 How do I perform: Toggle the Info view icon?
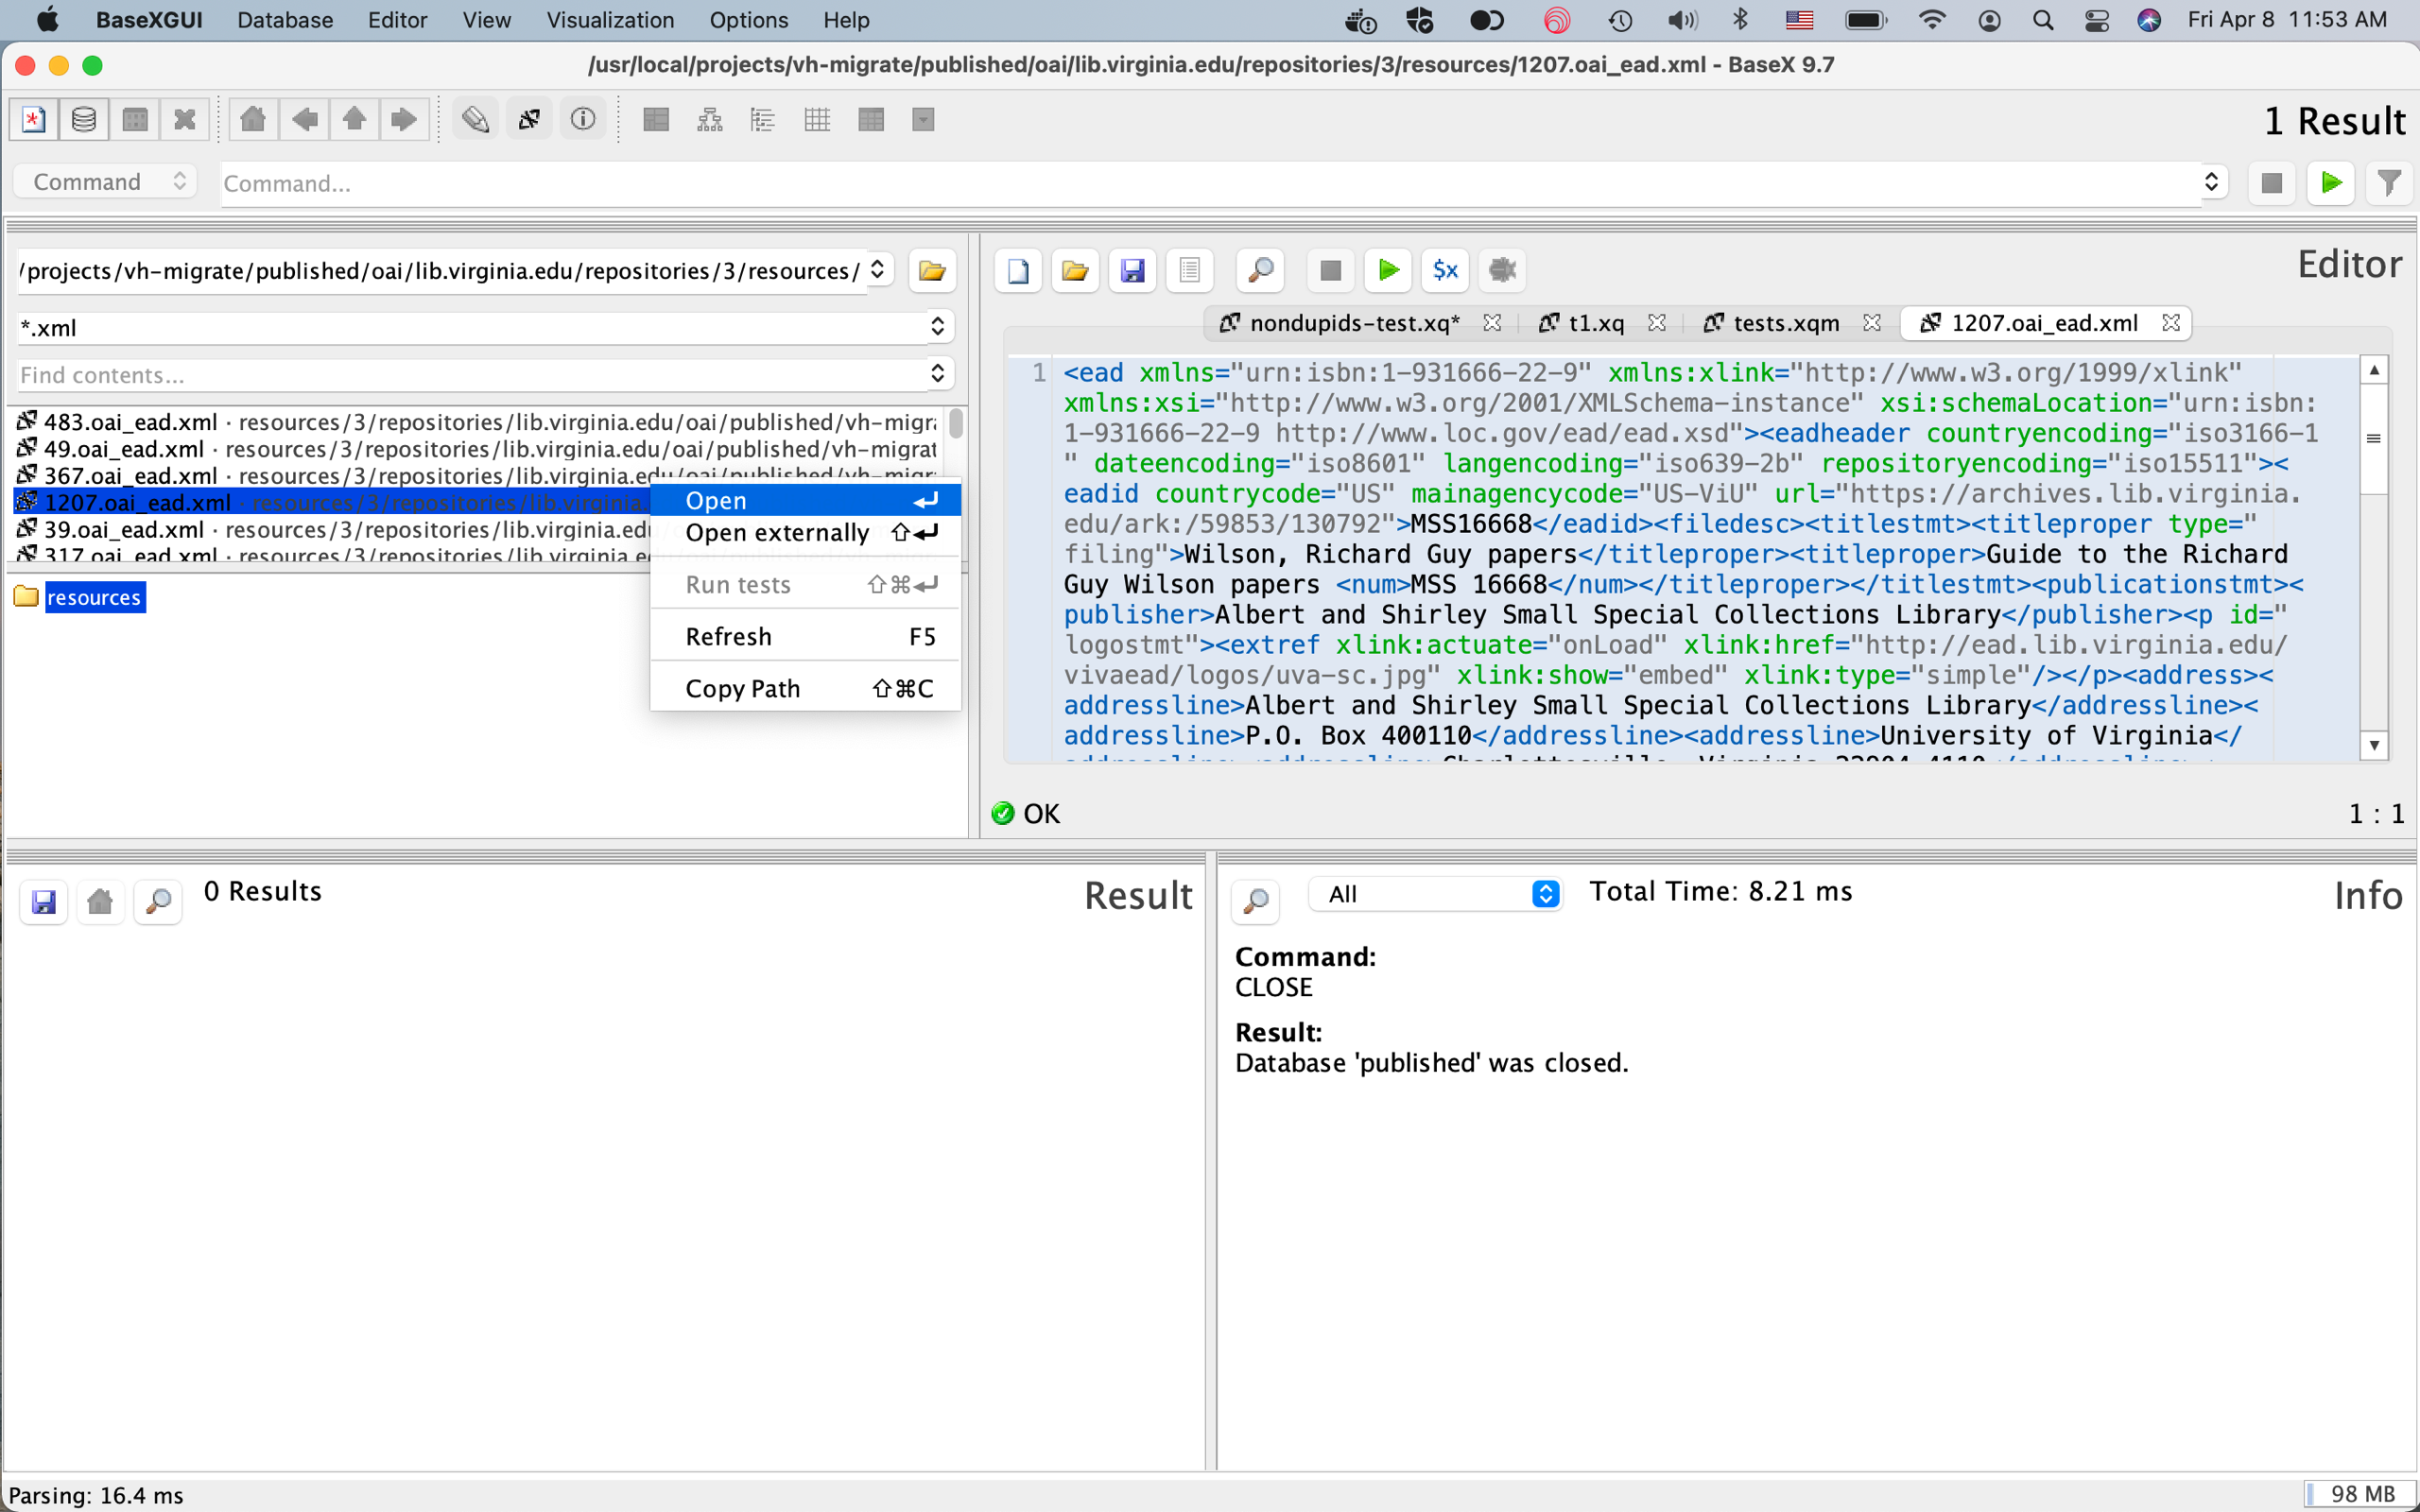(583, 120)
